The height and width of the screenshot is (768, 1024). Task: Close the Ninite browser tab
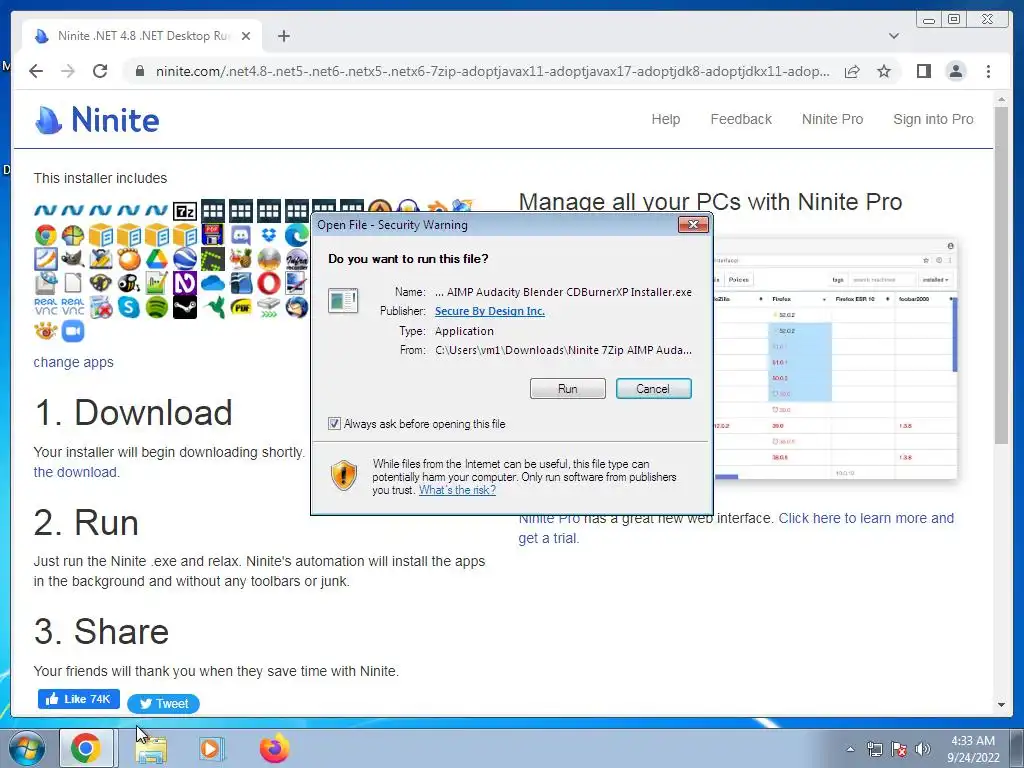[246, 36]
